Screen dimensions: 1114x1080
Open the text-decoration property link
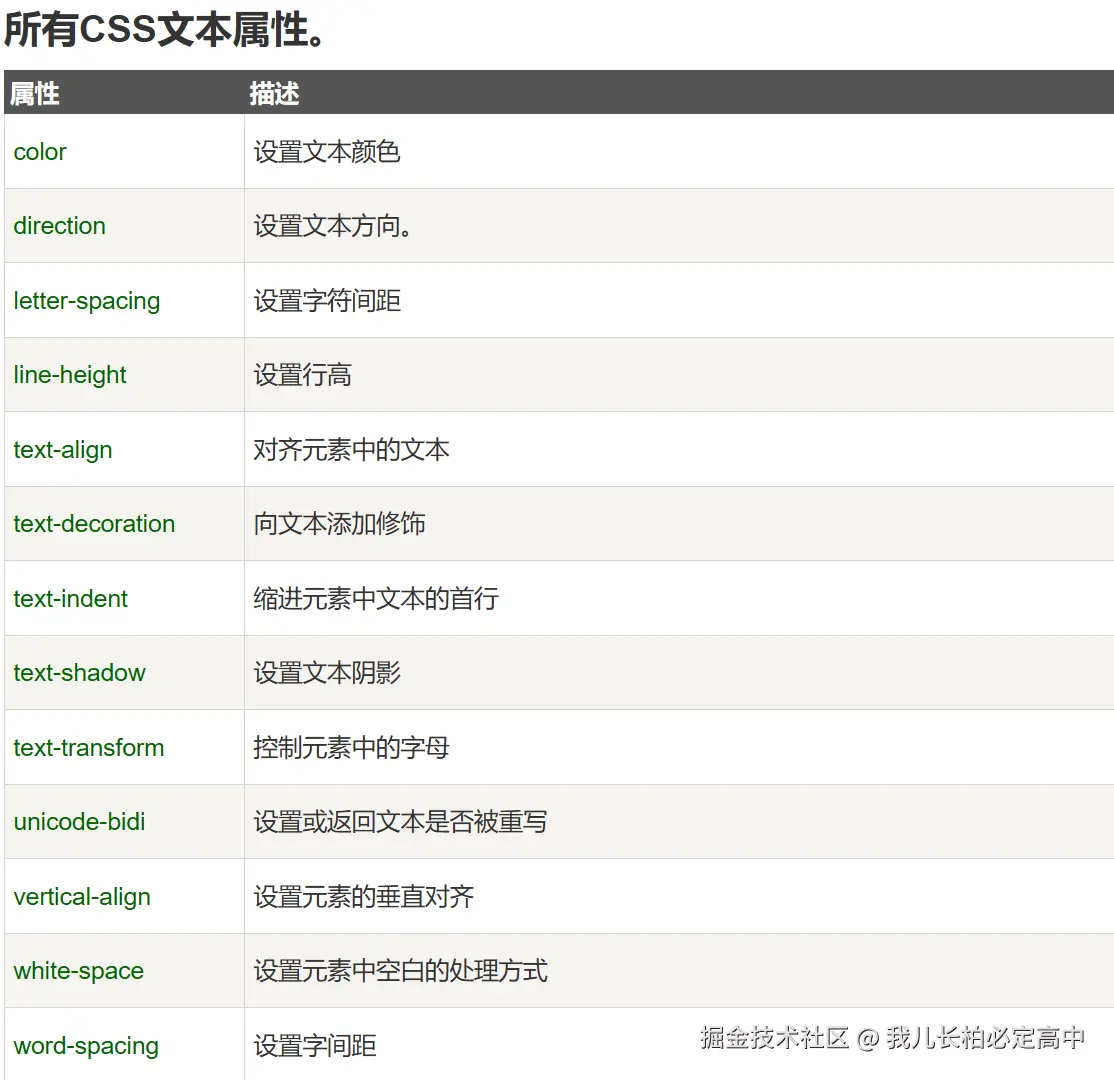tap(94, 524)
